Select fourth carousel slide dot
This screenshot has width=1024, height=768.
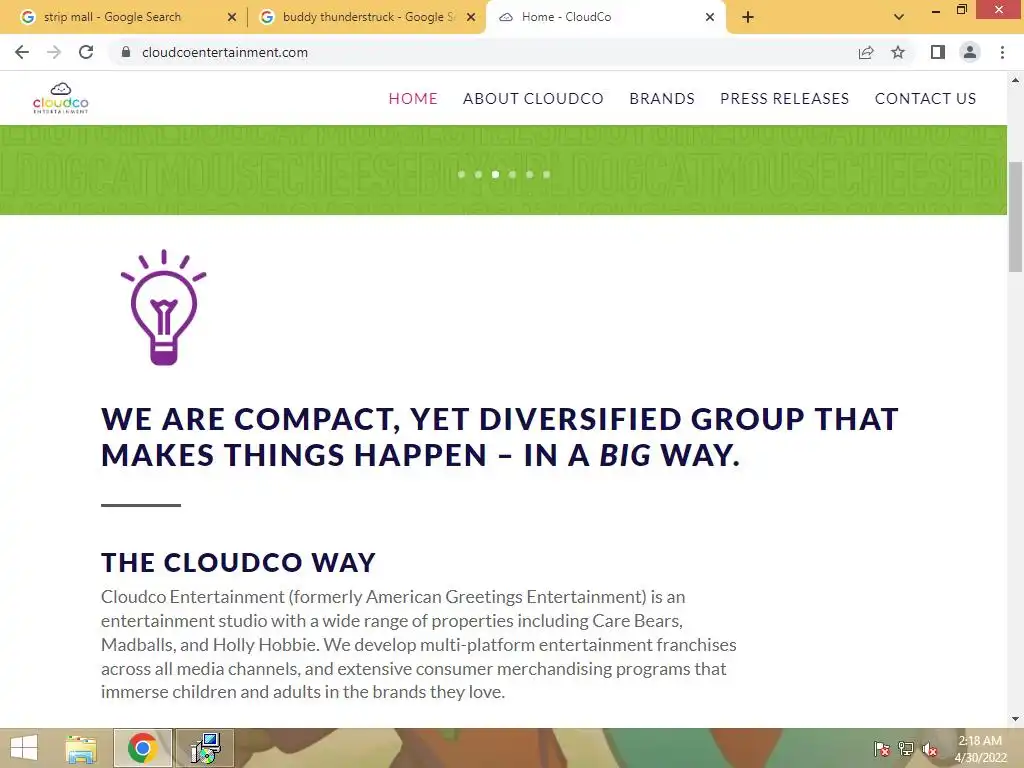point(513,174)
